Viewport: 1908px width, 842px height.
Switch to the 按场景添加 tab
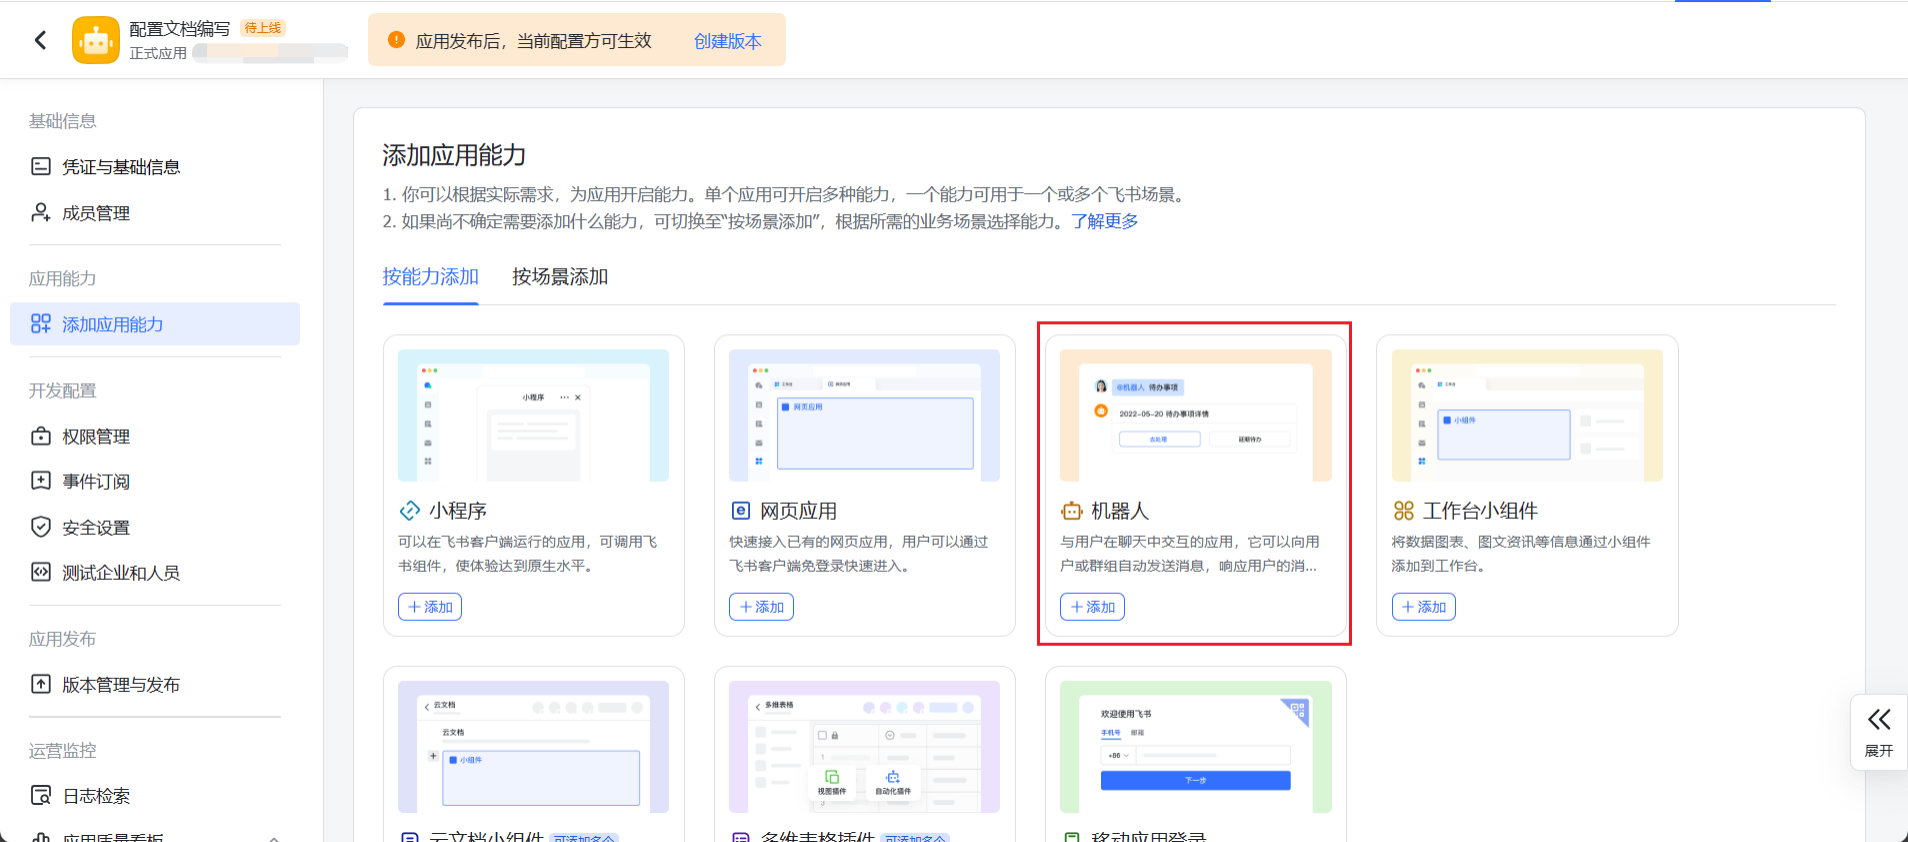pyautogui.click(x=560, y=277)
